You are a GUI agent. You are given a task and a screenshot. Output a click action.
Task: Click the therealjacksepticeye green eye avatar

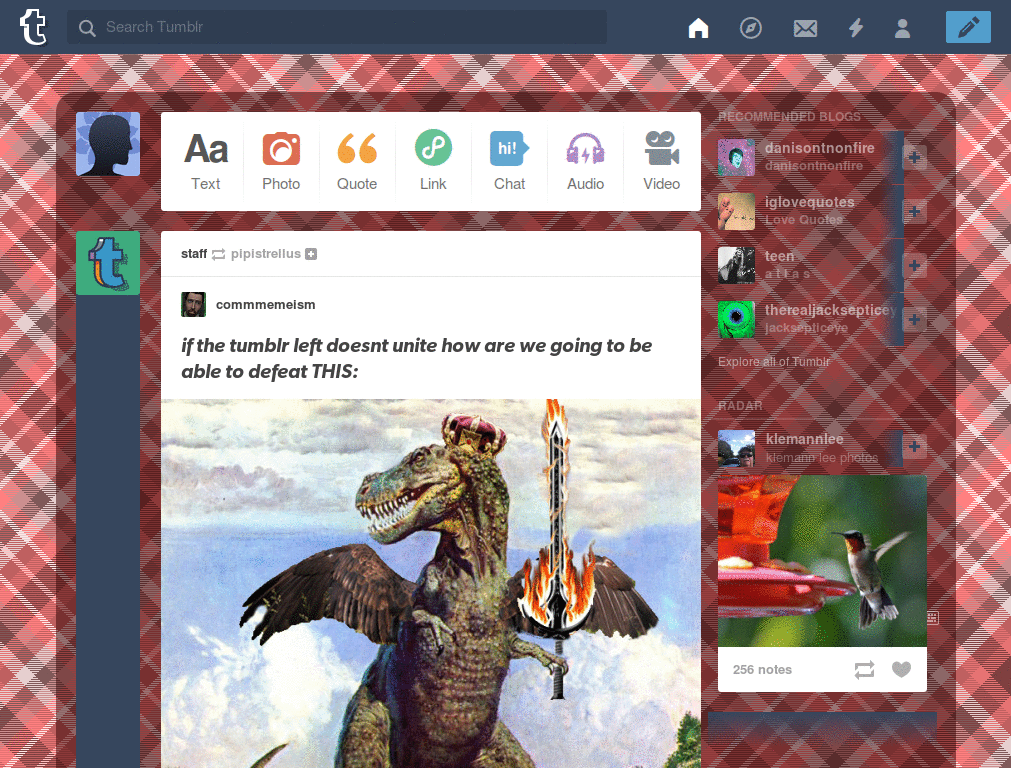pos(736,319)
